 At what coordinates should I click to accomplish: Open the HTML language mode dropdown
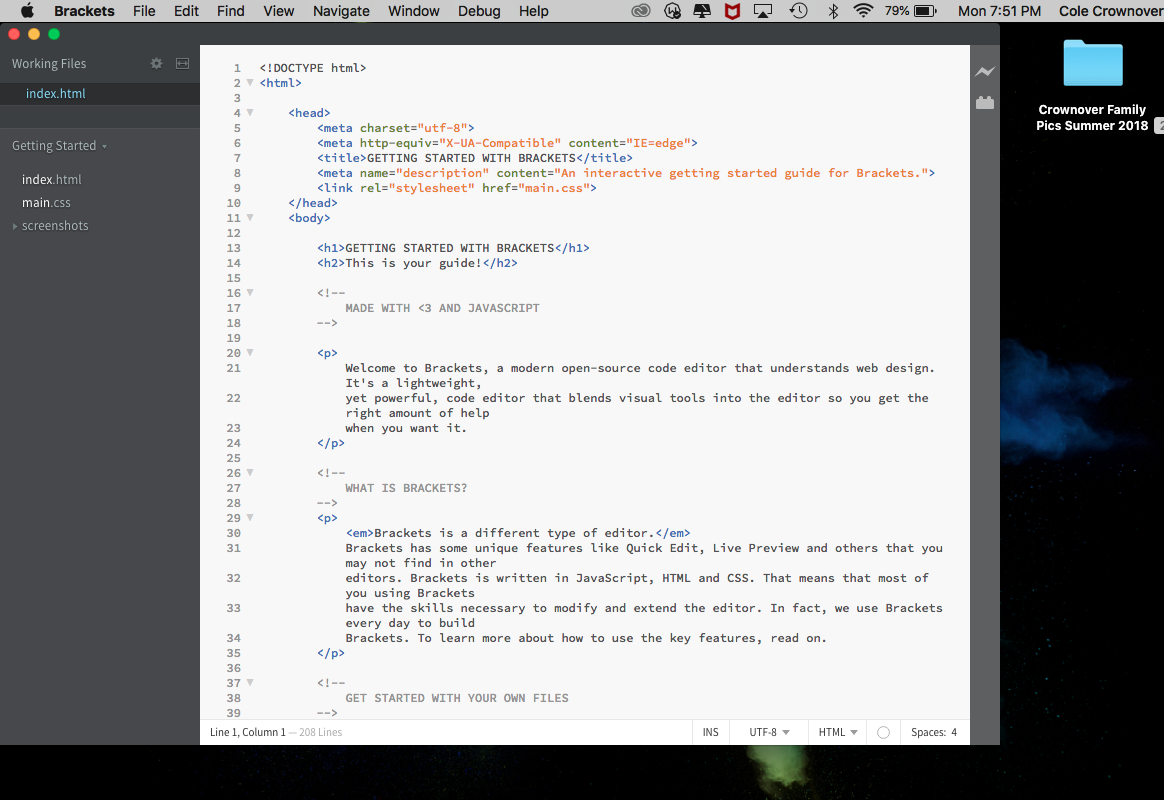(838, 732)
